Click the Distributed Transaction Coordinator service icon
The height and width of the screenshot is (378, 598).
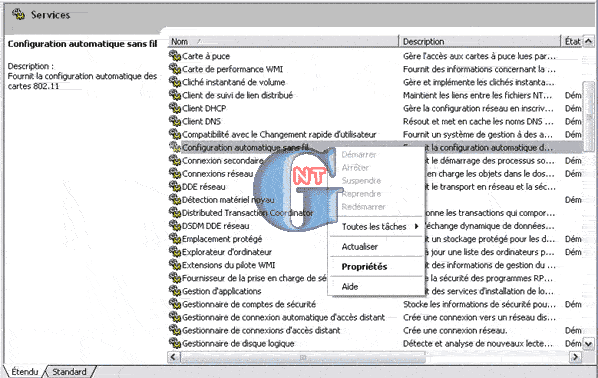tap(175, 212)
